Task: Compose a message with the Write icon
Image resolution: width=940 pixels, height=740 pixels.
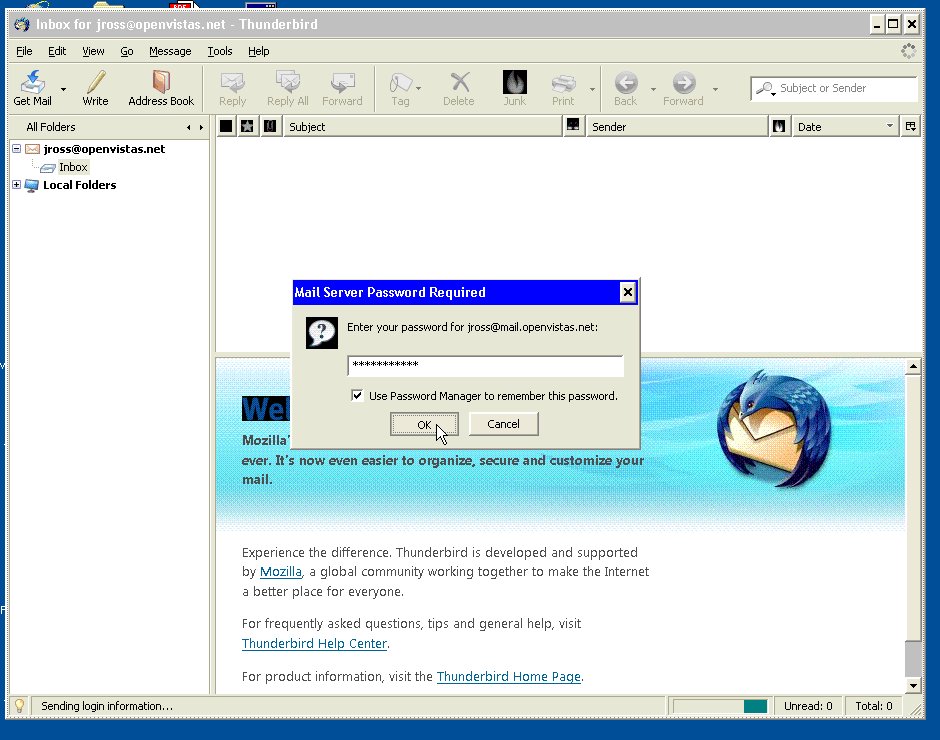Action: coord(95,82)
